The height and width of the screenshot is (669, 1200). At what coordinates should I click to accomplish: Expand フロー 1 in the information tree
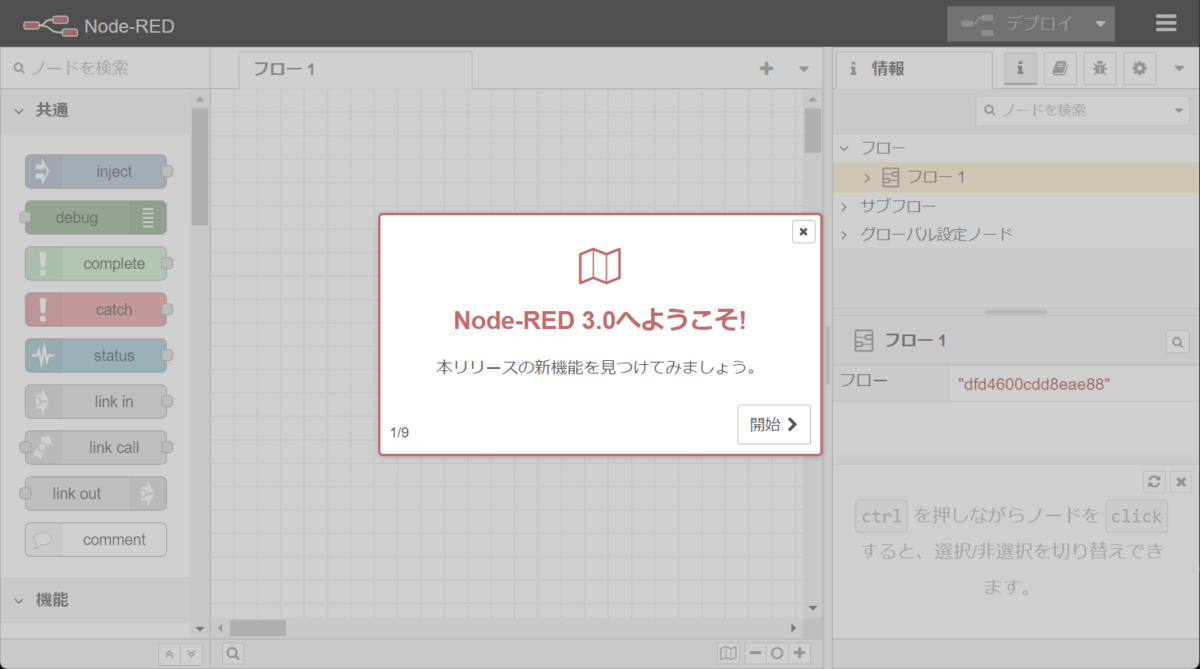(869, 177)
